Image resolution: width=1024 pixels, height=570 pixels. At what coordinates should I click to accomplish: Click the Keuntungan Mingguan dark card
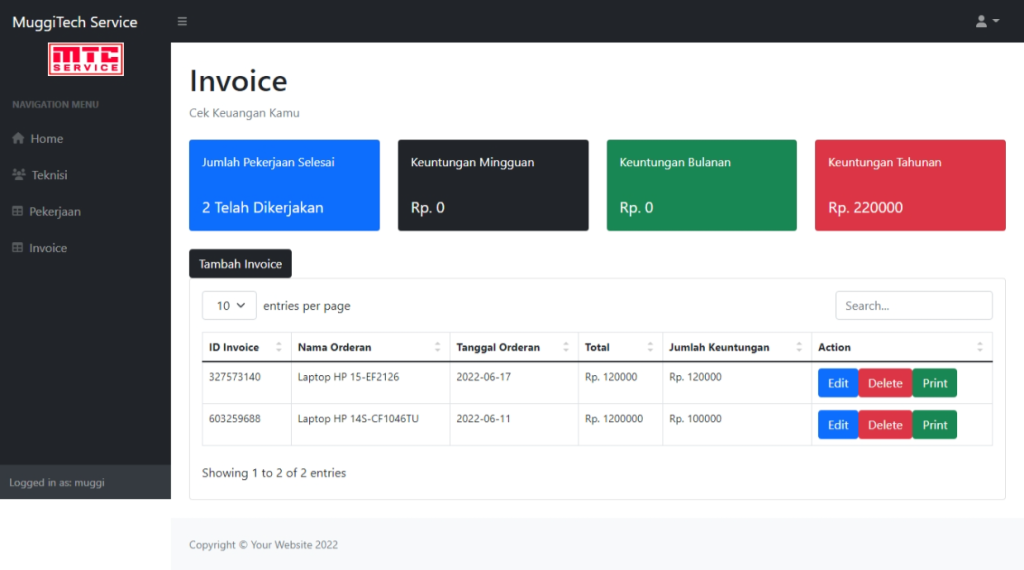tap(493, 185)
